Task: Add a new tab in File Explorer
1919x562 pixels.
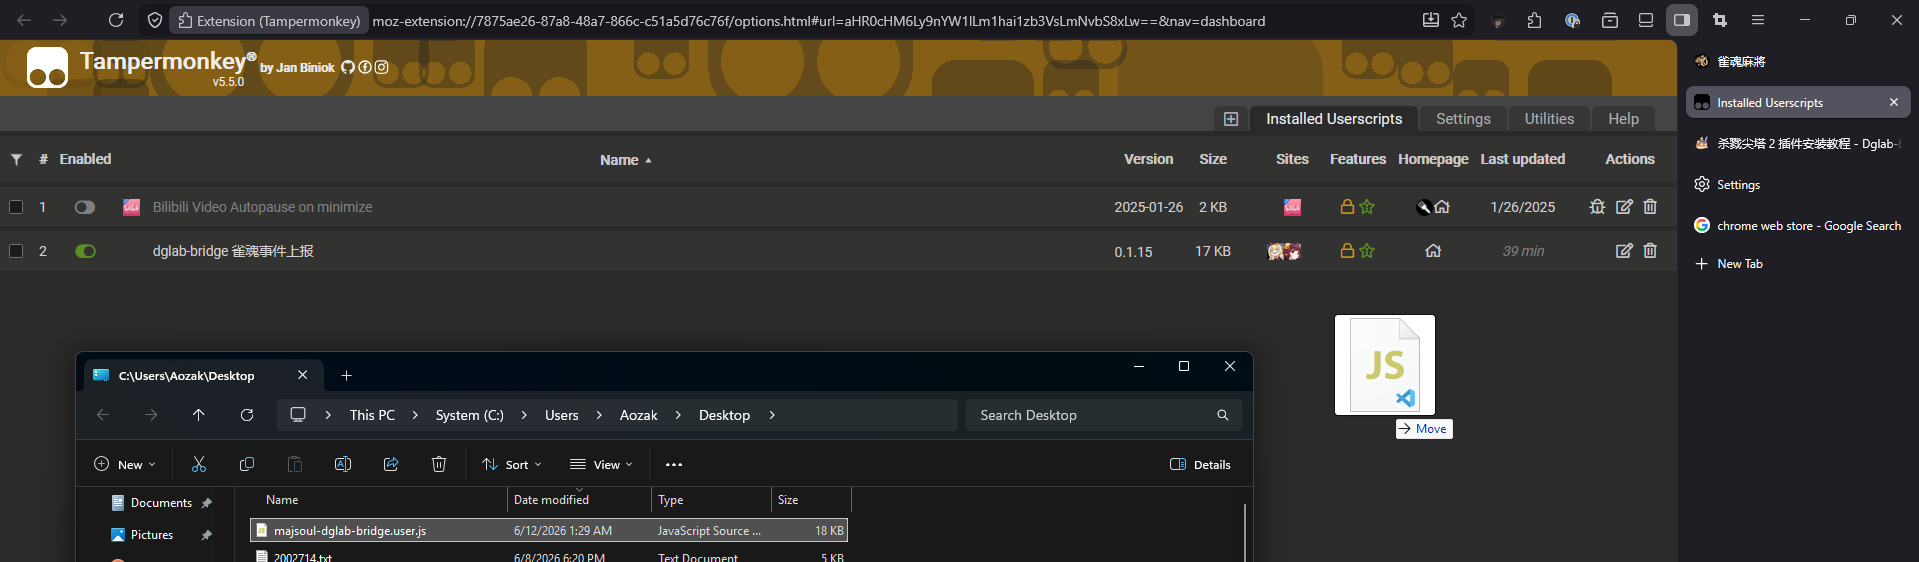Action: [346, 376]
